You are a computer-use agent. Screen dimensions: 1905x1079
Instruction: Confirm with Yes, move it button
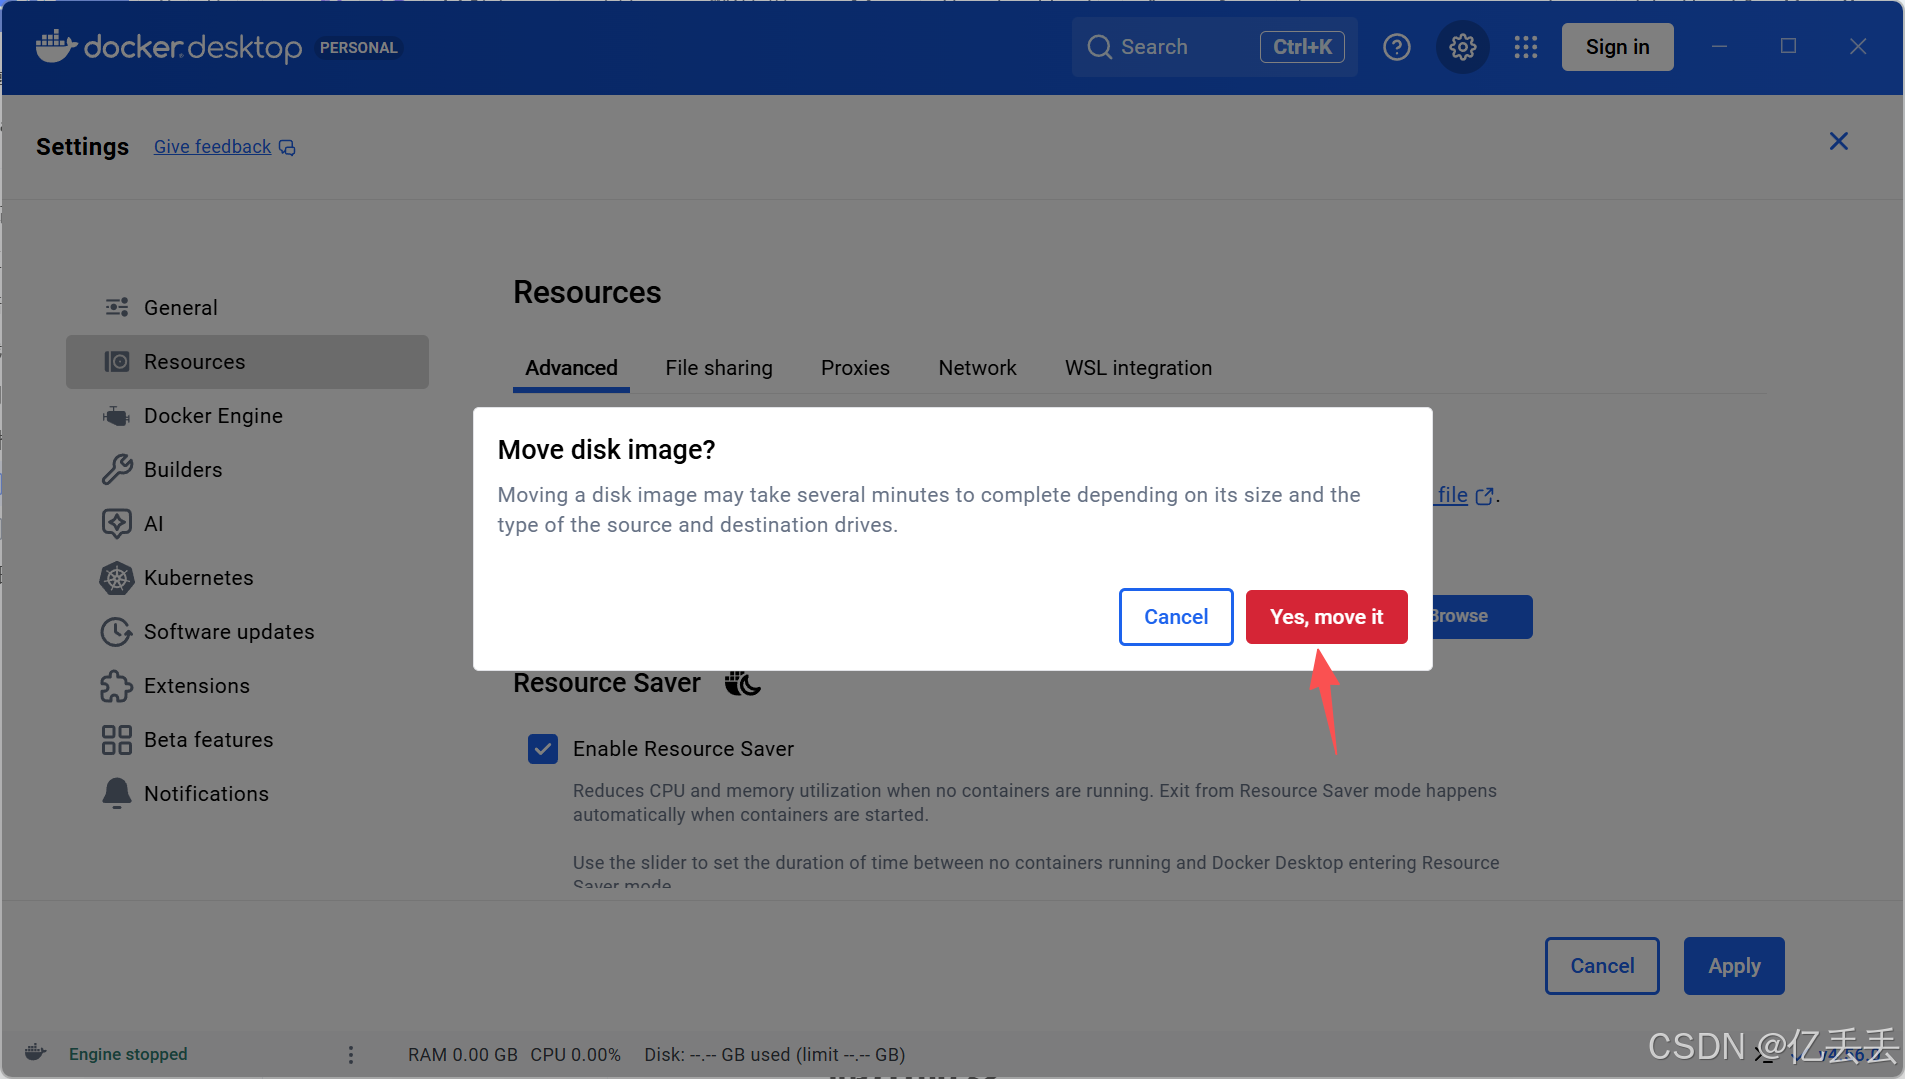pos(1326,617)
